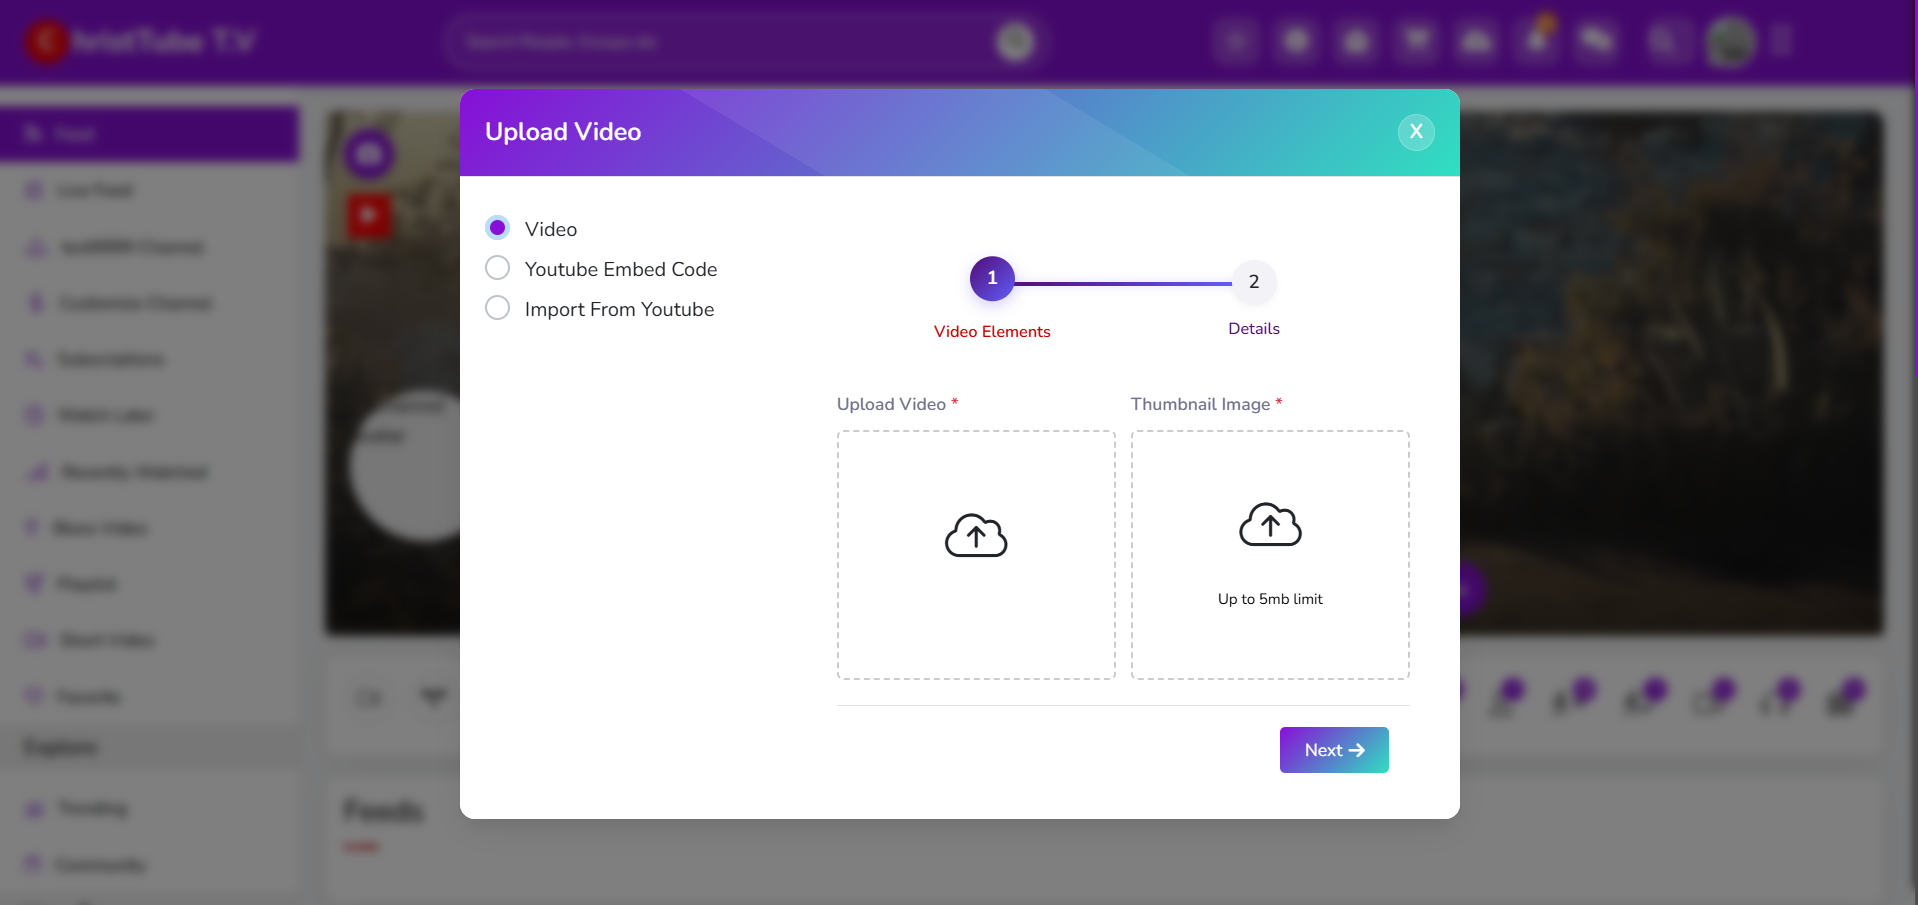Click the round search icon in the header
The image size is (1918, 905).
[1015, 42]
